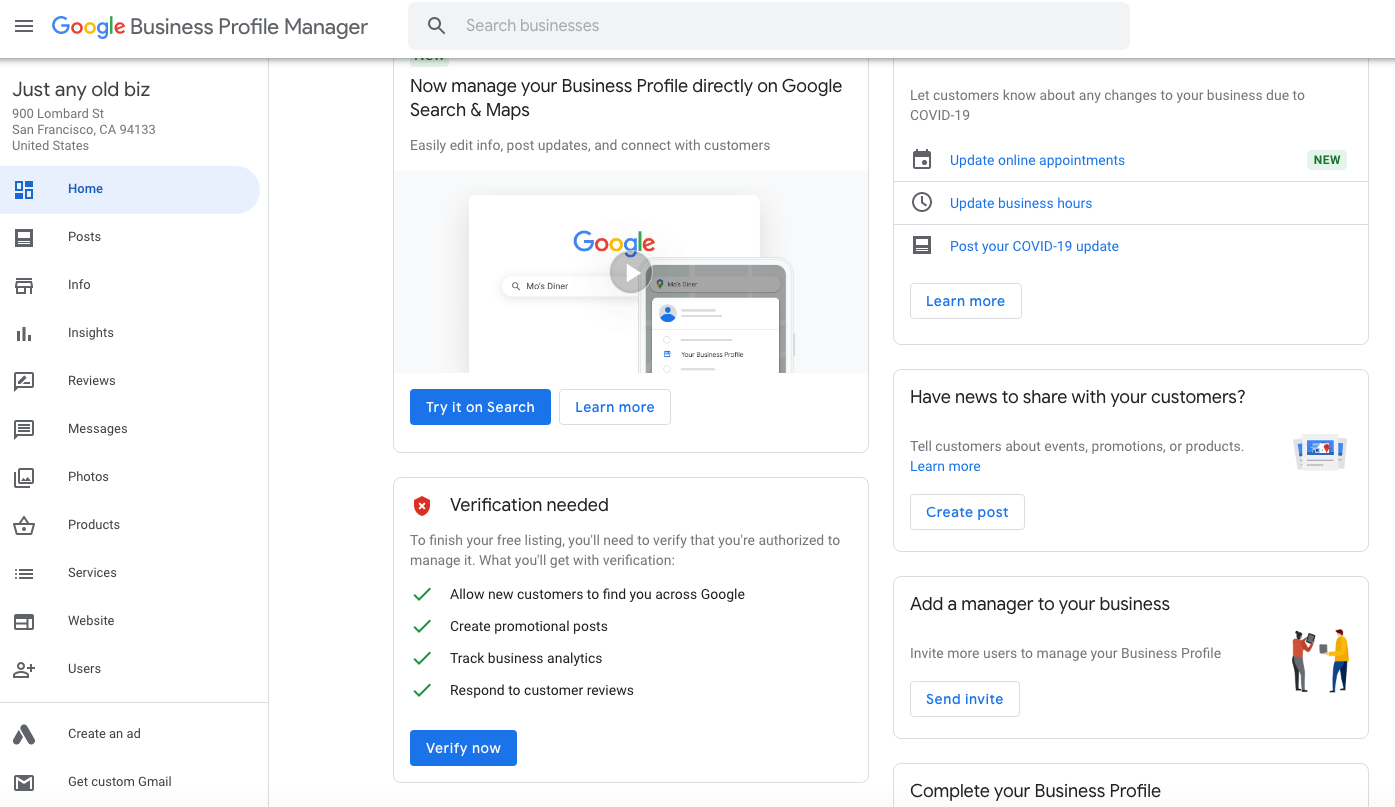Go to Website in the sidebar

(130, 621)
